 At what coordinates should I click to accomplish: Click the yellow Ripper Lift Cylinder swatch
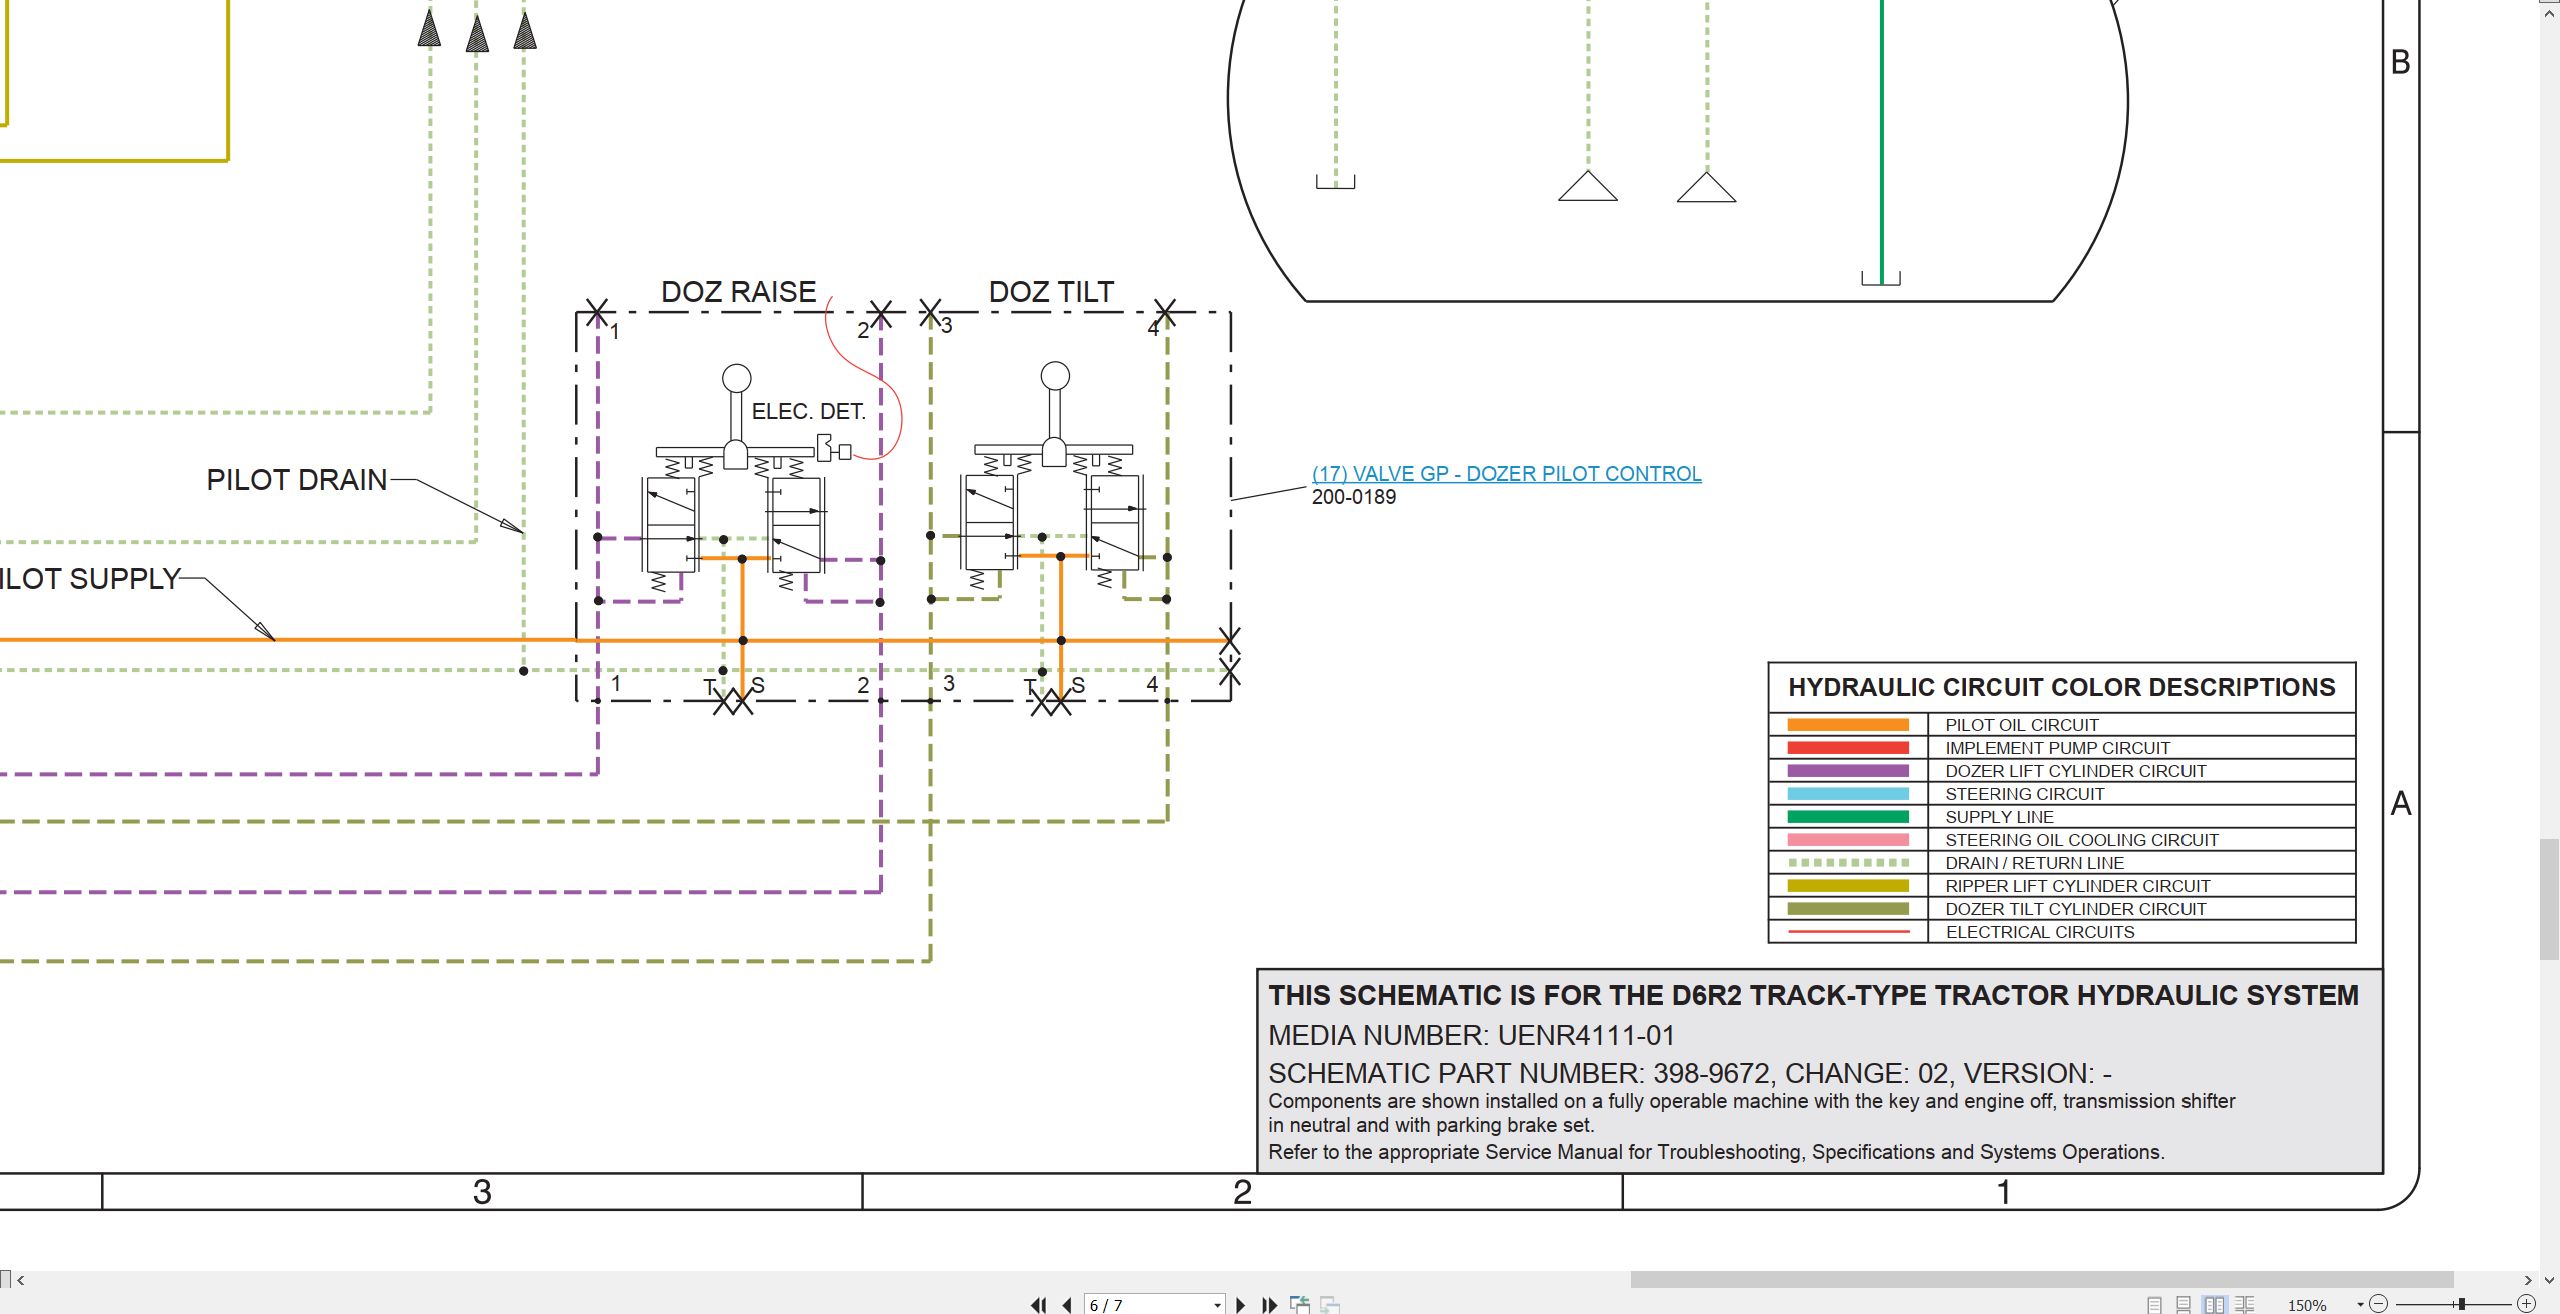point(1848,886)
